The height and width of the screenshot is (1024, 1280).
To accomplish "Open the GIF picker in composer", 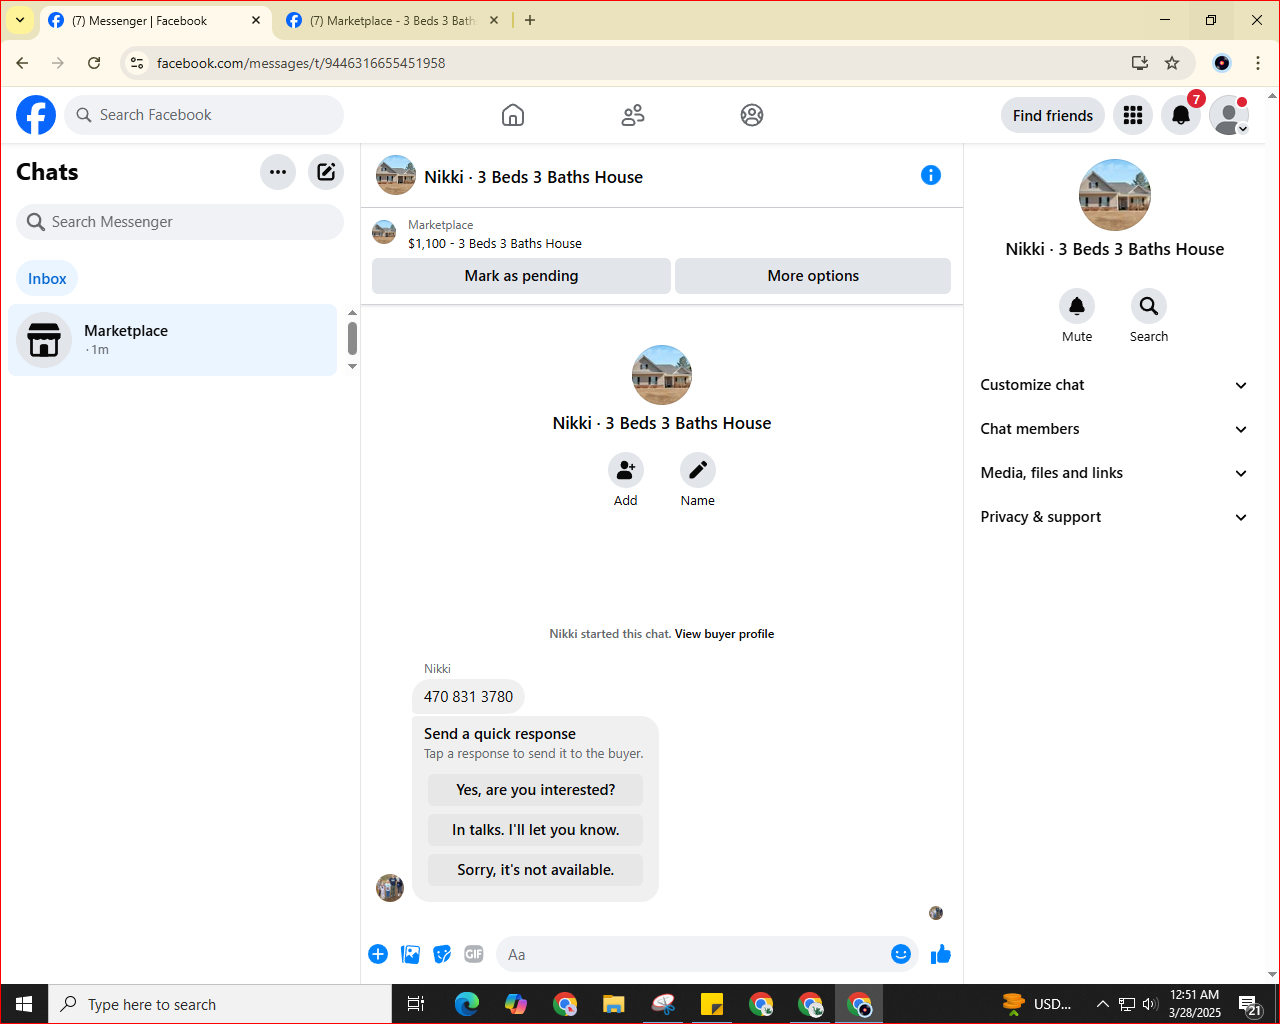I will [474, 954].
